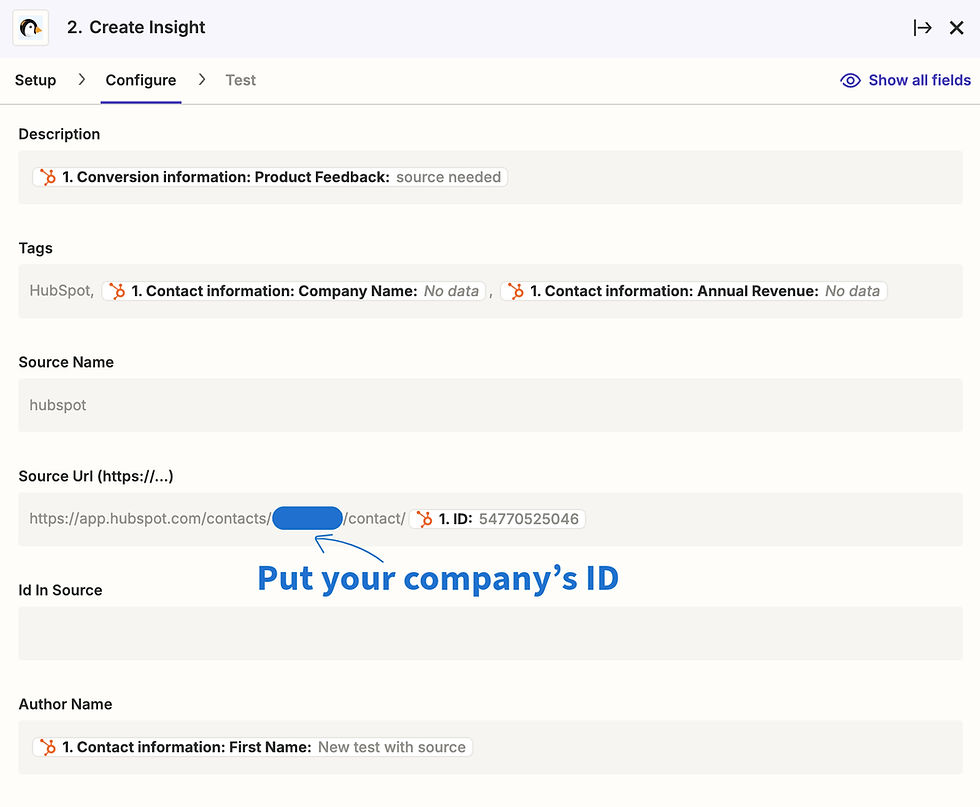Image resolution: width=980 pixels, height=807 pixels.
Task: Select the Product Feedback pill in Description
Action: [270, 177]
